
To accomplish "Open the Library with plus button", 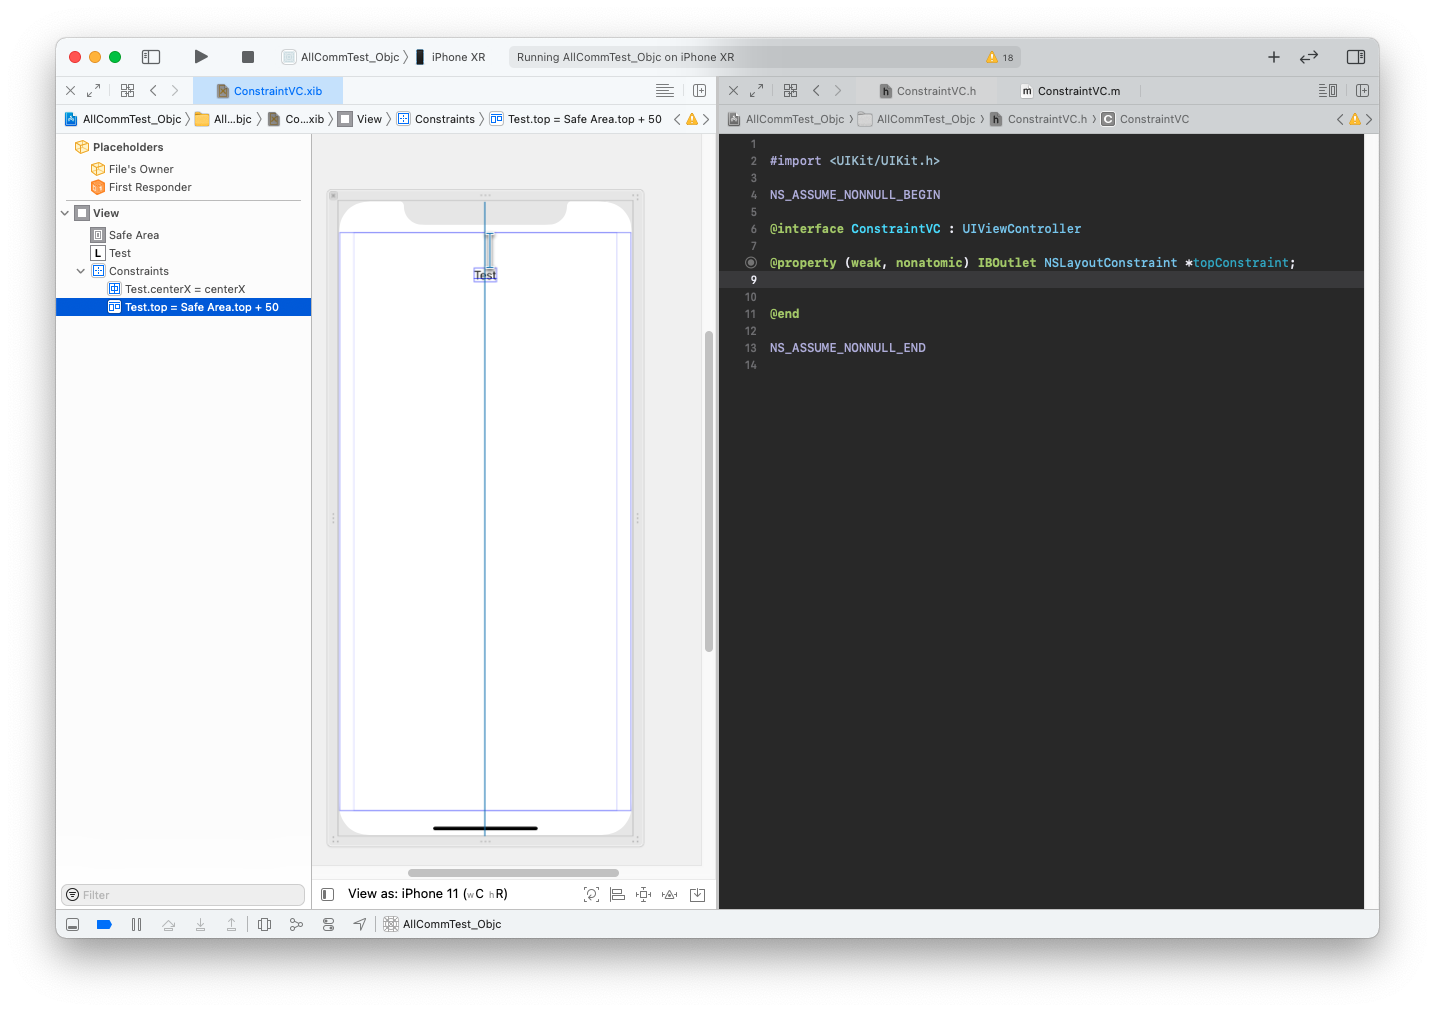I will 1274,57.
